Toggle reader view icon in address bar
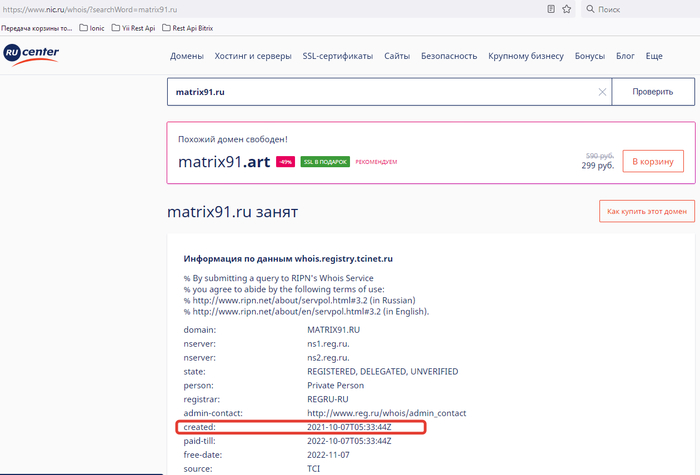Viewport: 700px width, 475px height. click(551, 9)
